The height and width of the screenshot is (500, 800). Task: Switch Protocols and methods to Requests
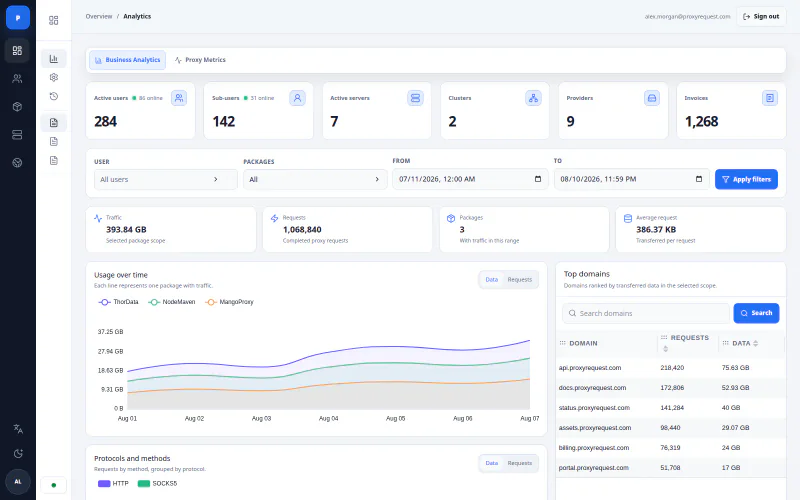click(x=520, y=463)
